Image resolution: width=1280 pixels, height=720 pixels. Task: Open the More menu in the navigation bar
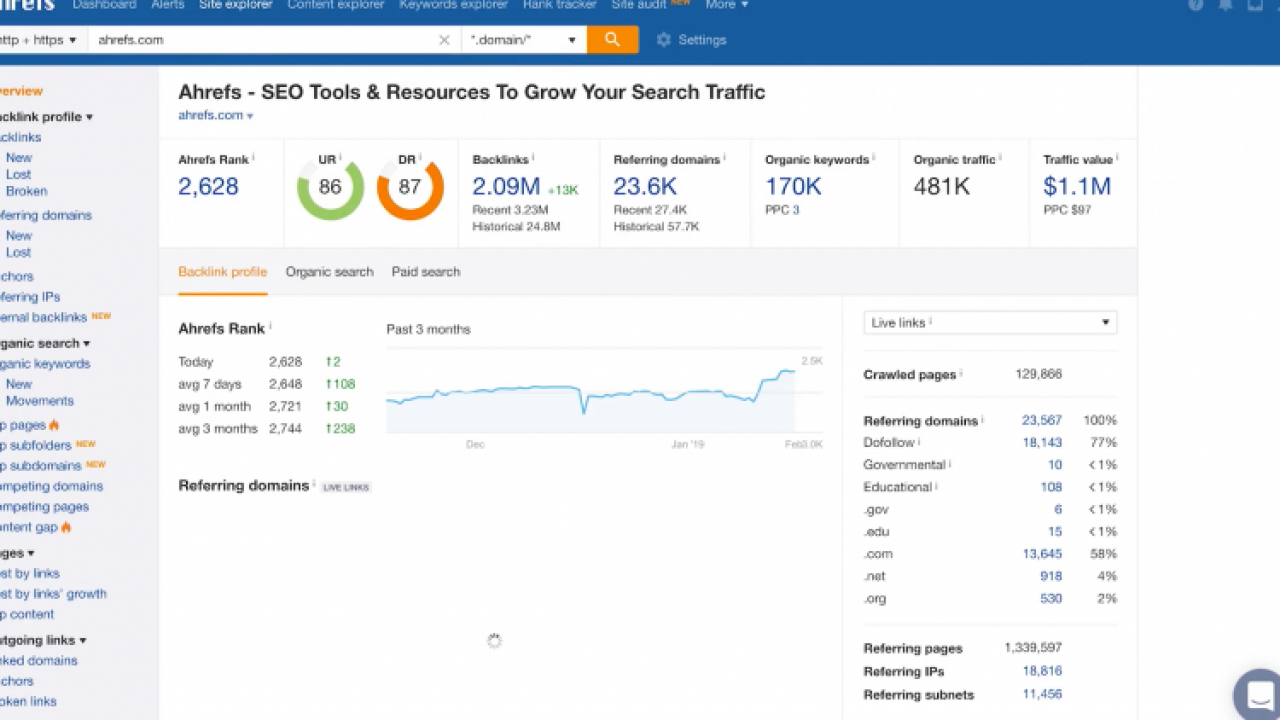click(726, 6)
